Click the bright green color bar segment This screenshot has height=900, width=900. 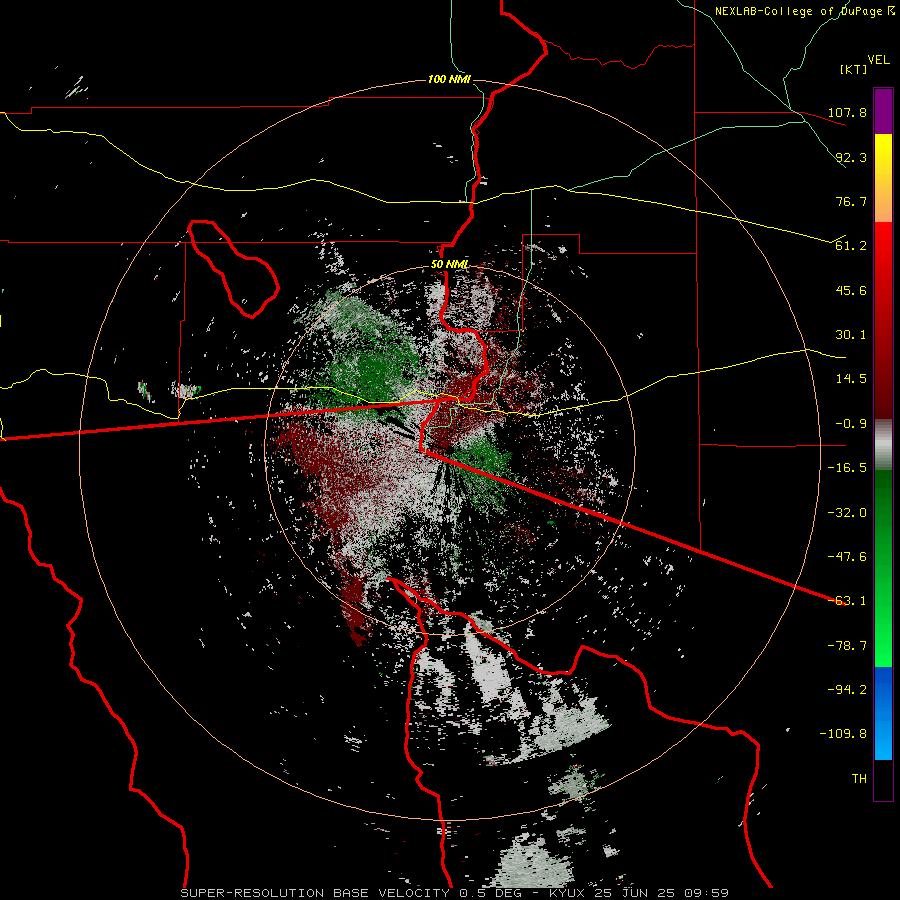pyautogui.click(x=883, y=568)
